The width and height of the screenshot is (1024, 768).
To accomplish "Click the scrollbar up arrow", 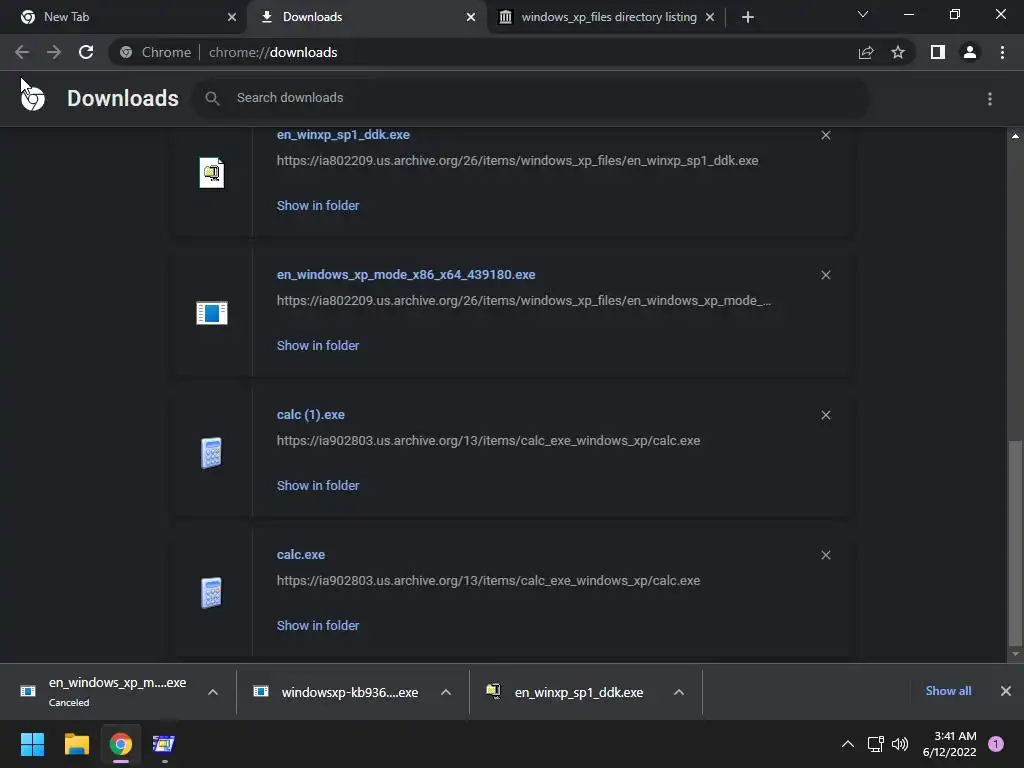I will tap(1015, 136).
